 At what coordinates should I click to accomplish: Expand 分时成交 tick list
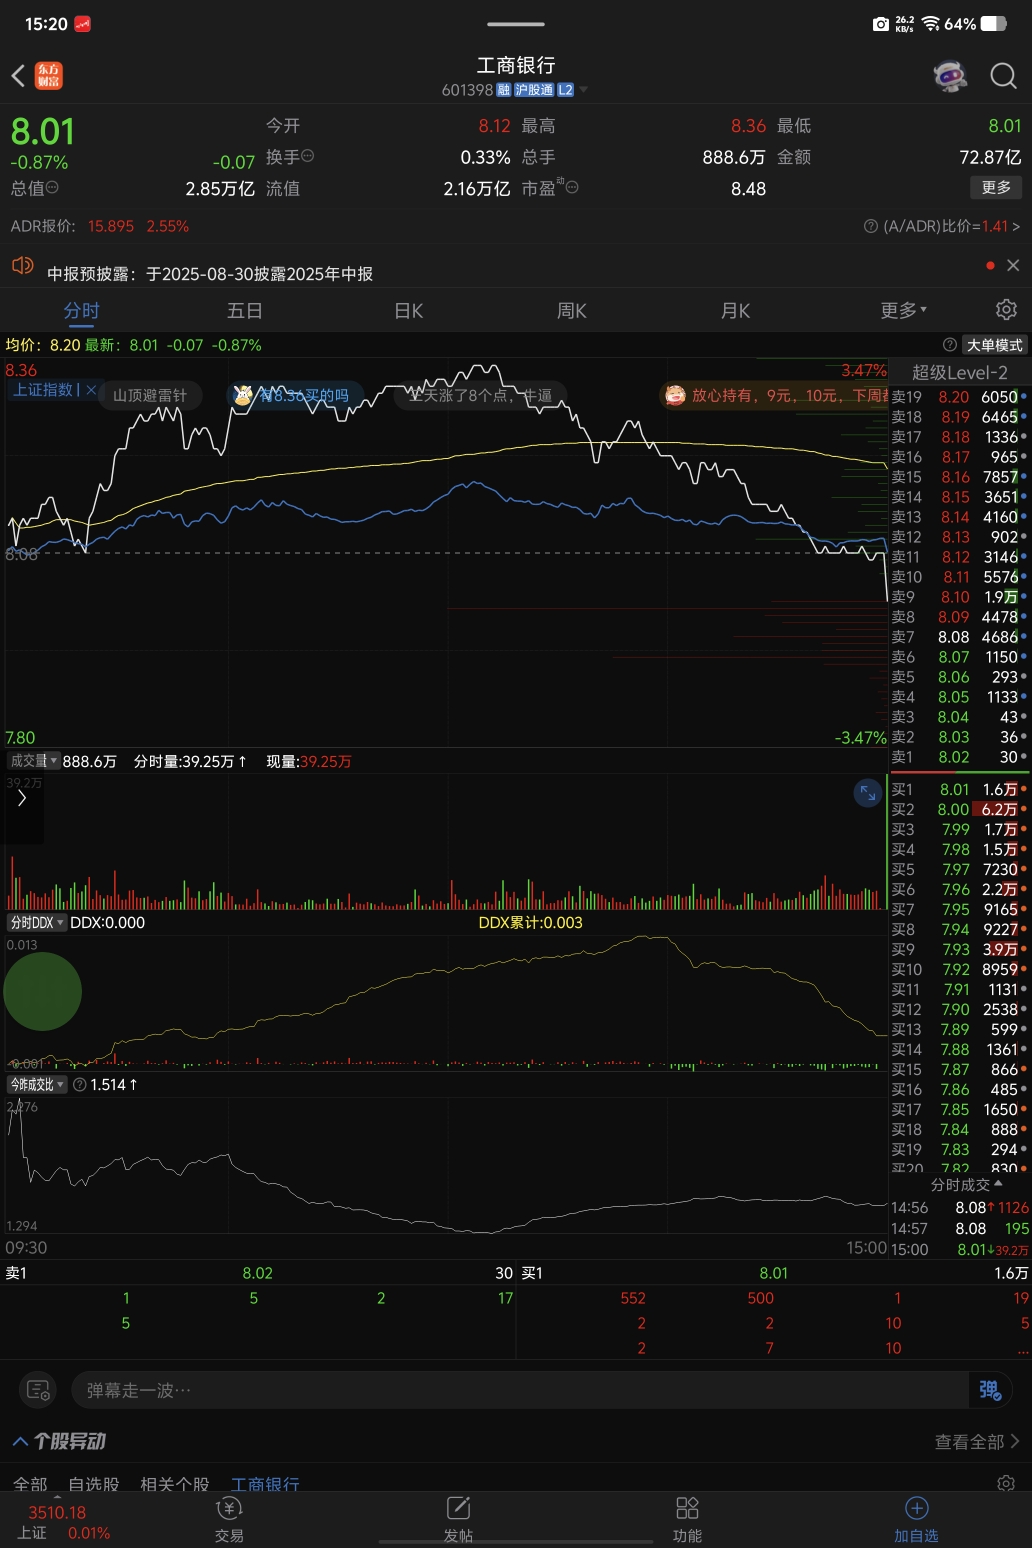coord(966,1184)
